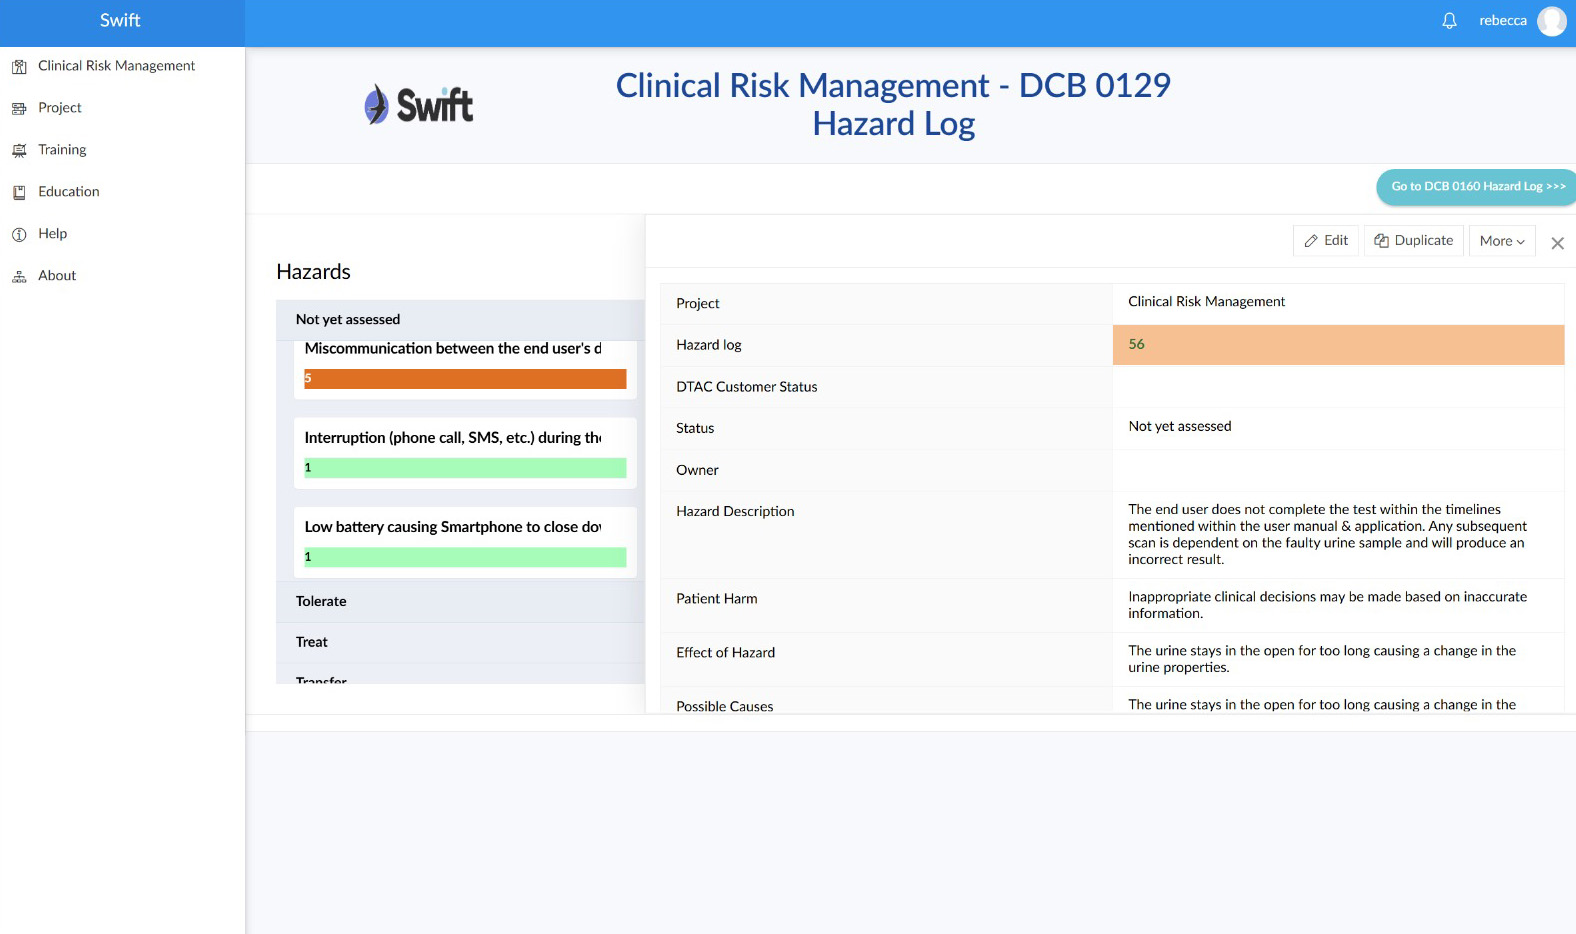
Task: Click the orange risk bar labeled 5
Action: coord(465,379)
